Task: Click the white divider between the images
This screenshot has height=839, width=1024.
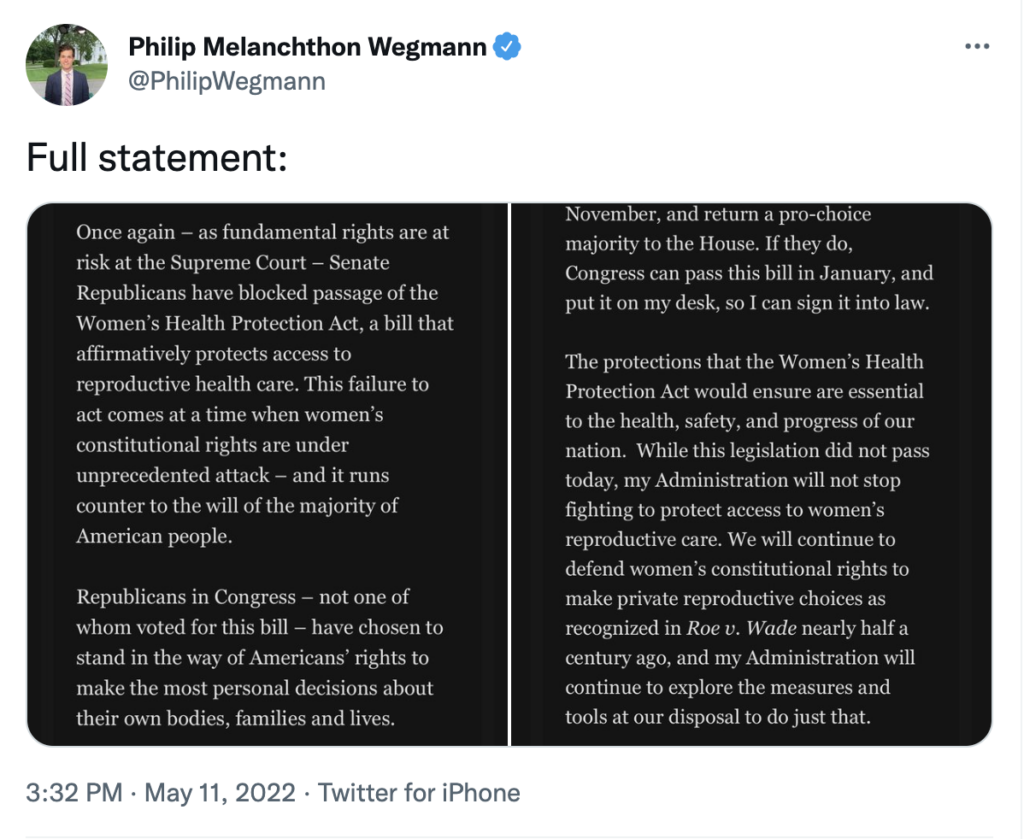Action: (x=510, y=474)
